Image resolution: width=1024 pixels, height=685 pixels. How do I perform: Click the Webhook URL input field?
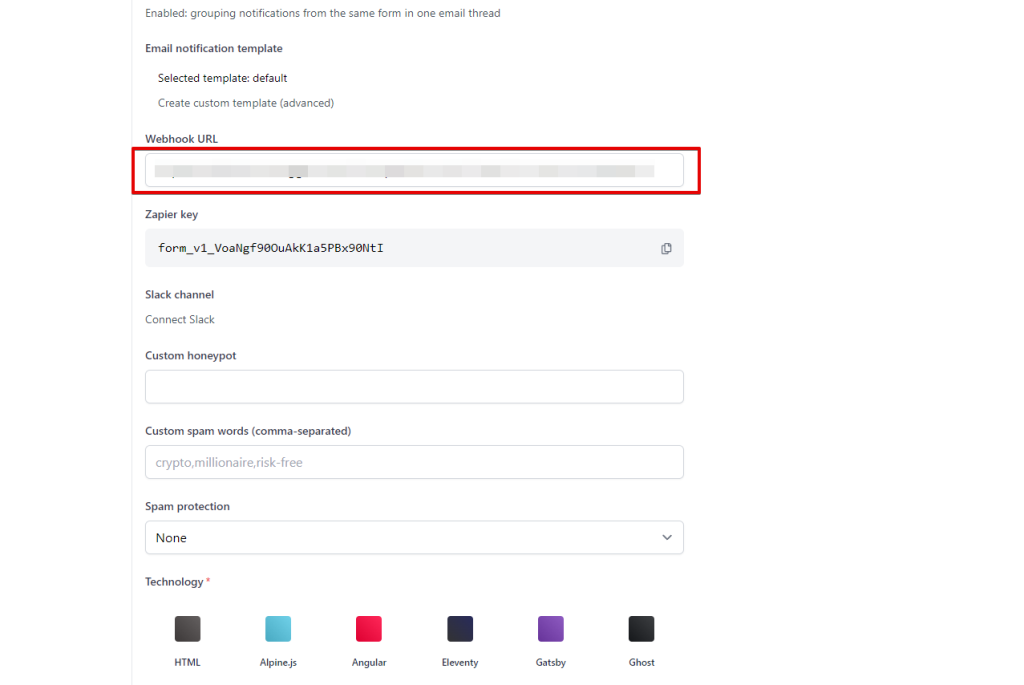pos(414,170)
